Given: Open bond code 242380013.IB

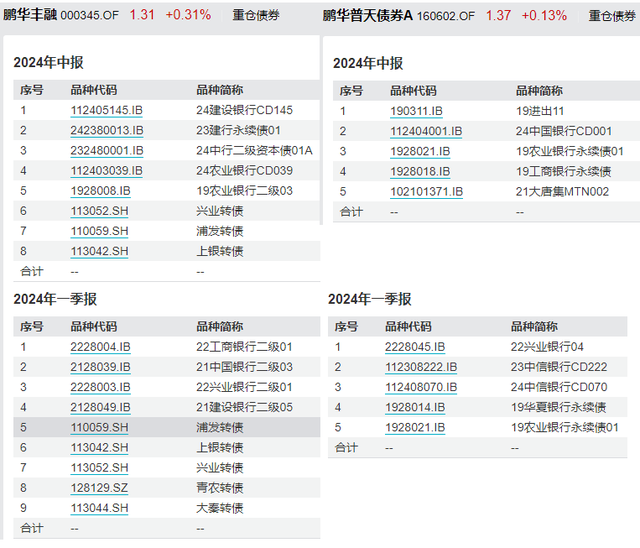Looking at the screenshot, I should pos(107,131).
